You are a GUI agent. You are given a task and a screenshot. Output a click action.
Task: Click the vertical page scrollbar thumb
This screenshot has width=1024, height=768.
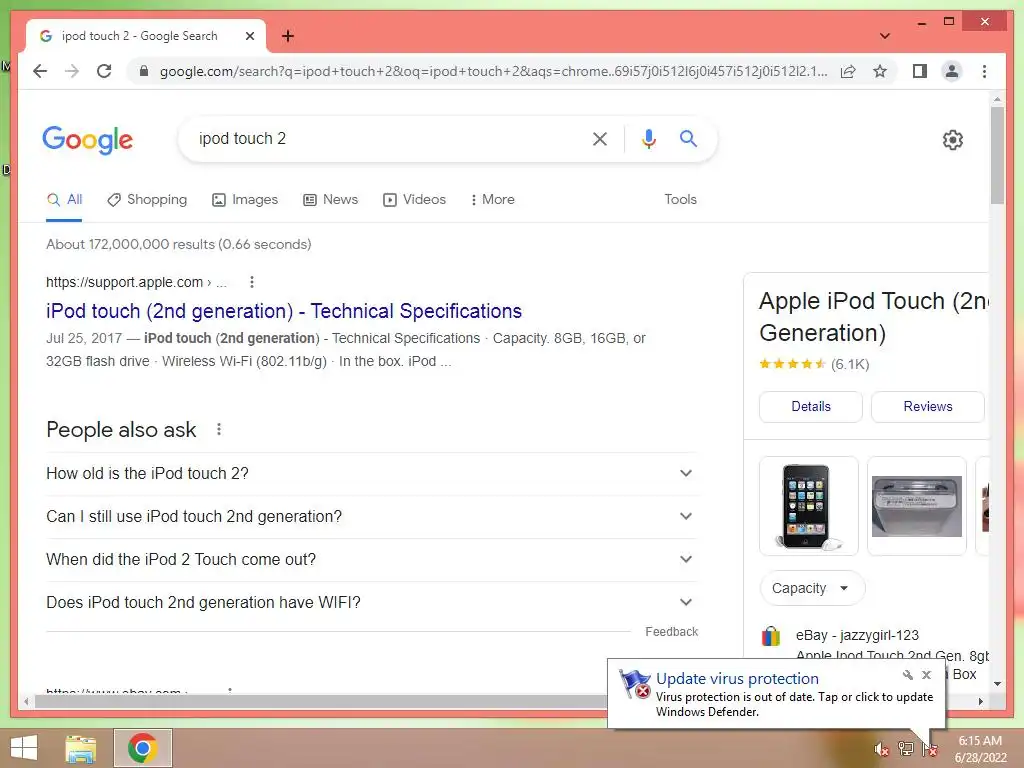997,155
